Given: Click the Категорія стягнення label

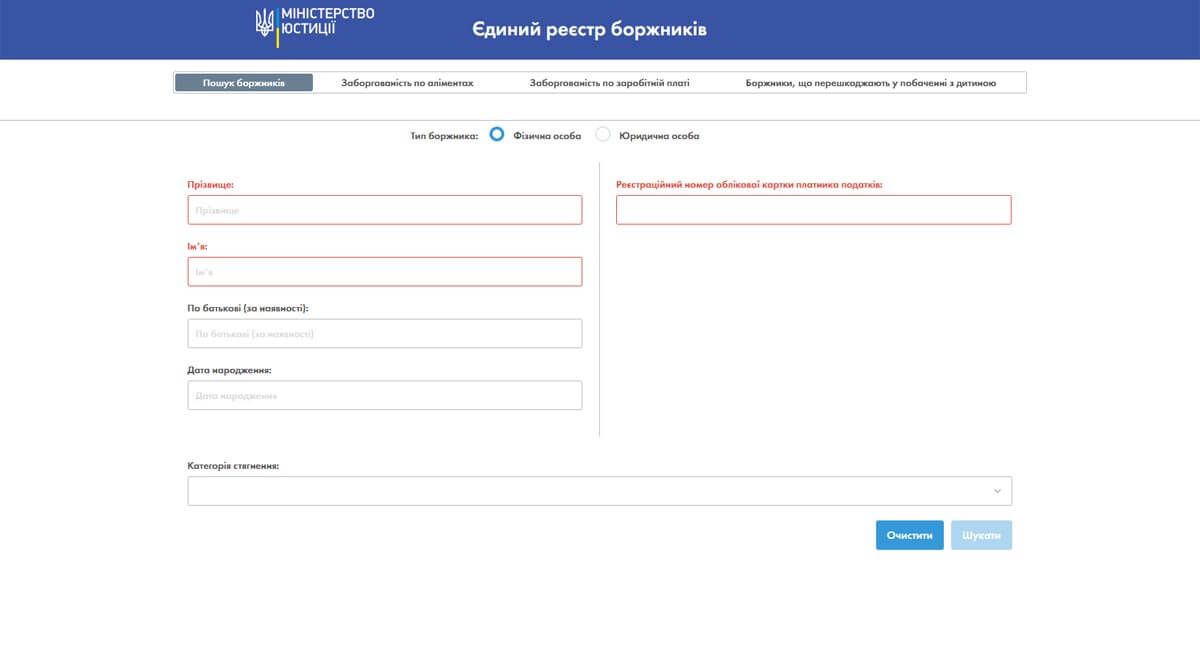Looking at the screenshot, I should [x=233, y=466].
